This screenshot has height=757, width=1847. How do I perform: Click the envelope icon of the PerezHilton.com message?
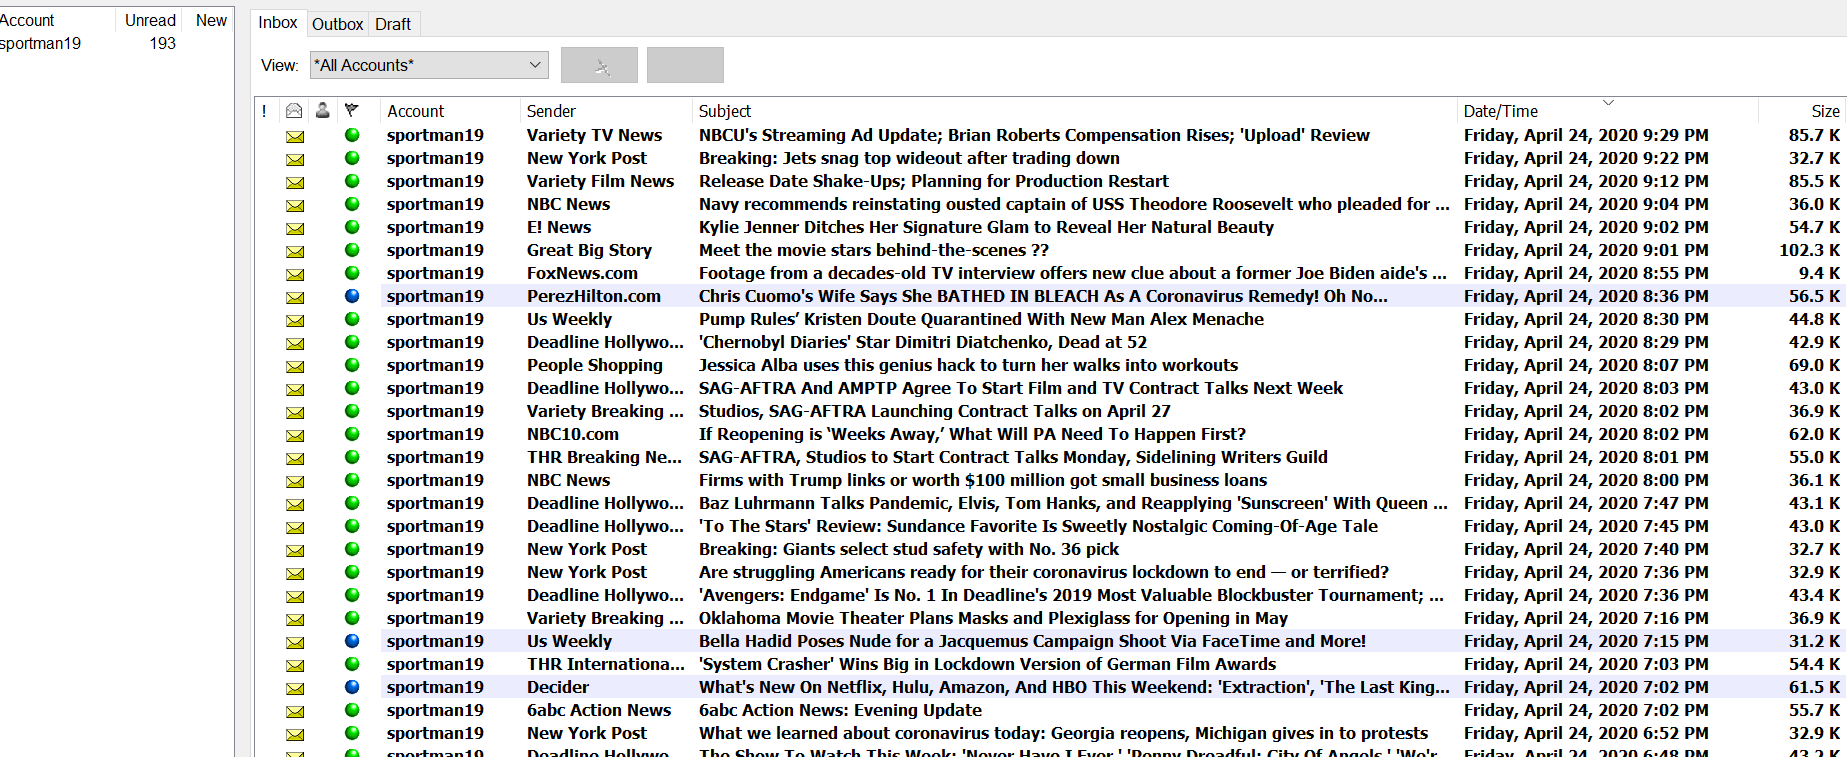pyautogui.click(x=295, y=297)
